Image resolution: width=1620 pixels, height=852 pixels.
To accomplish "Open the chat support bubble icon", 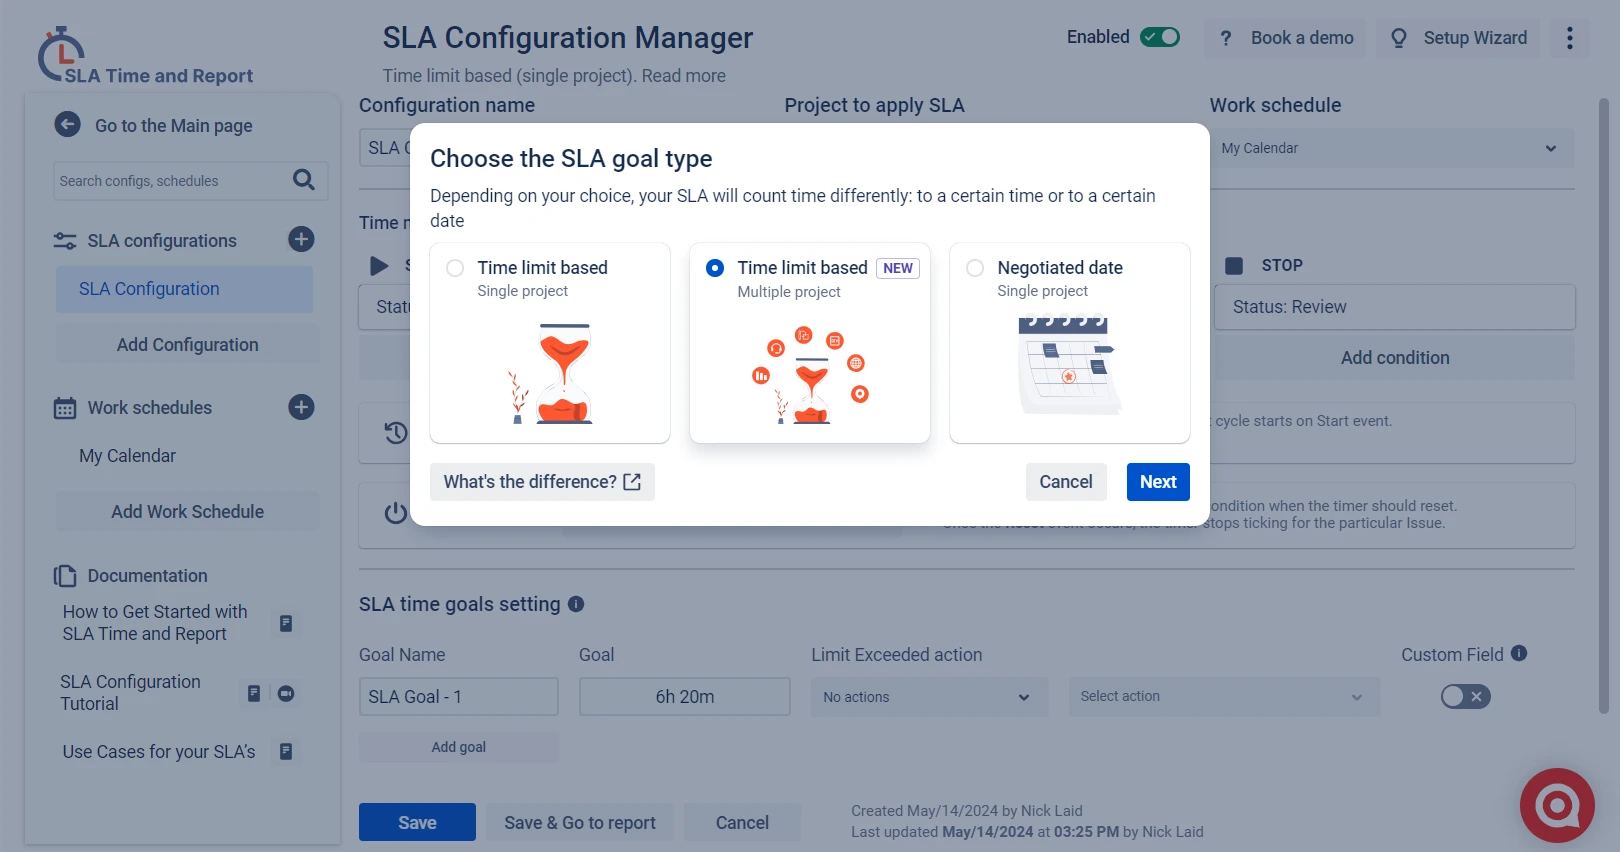I will (1556, 805).
